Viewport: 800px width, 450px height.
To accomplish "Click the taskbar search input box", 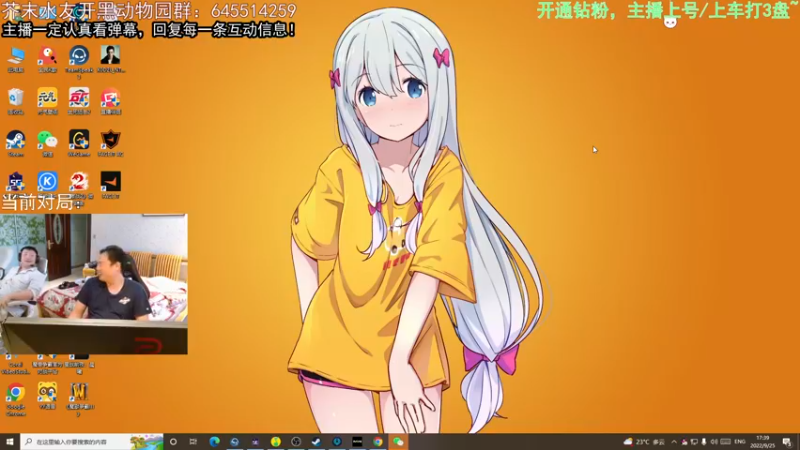I will (92, 442).
